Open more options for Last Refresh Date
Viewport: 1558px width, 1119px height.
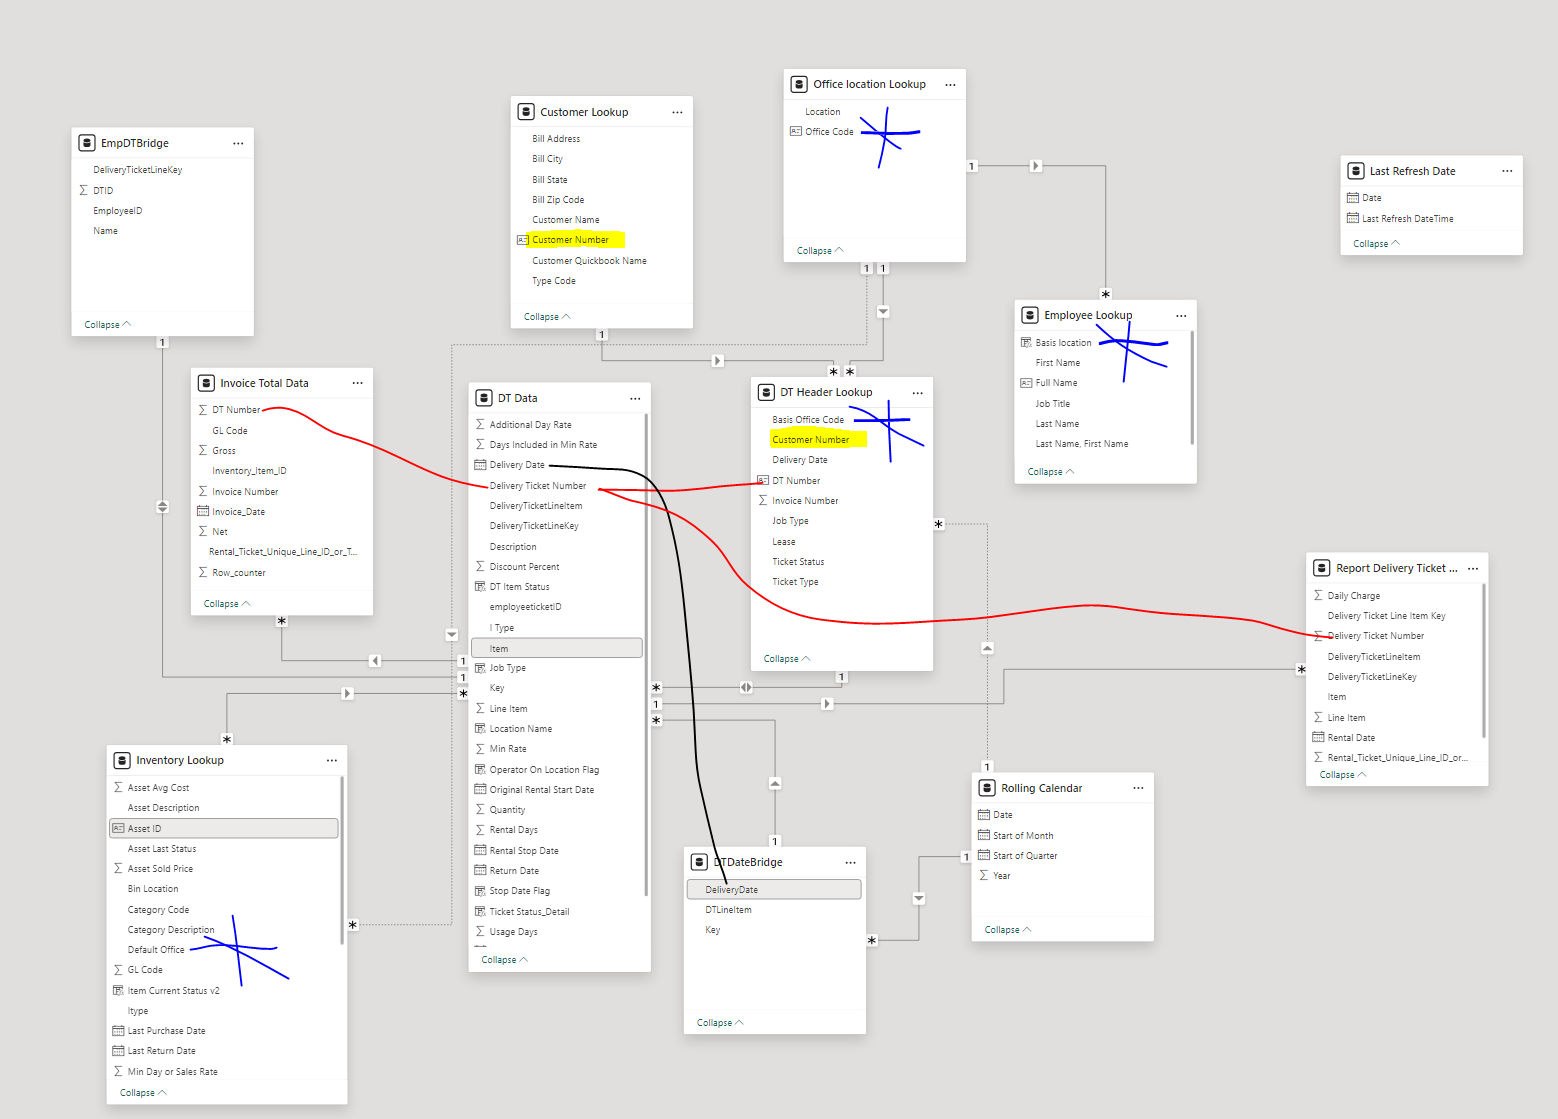click(1507, 171)
